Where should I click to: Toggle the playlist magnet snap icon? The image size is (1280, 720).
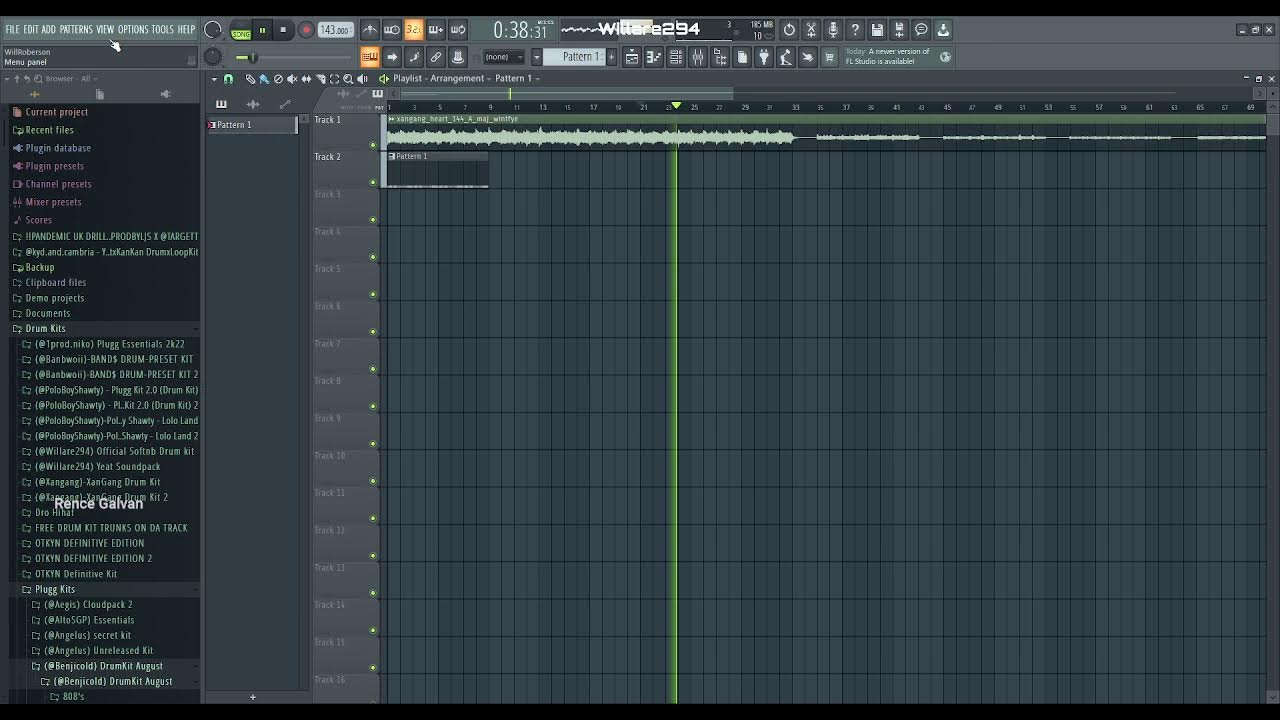pos(228,78)
